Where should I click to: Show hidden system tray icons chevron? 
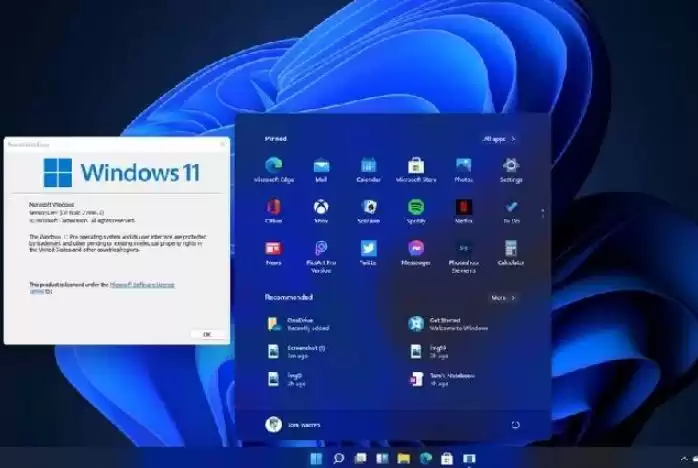pyautogui.click(x=684, y=459)
